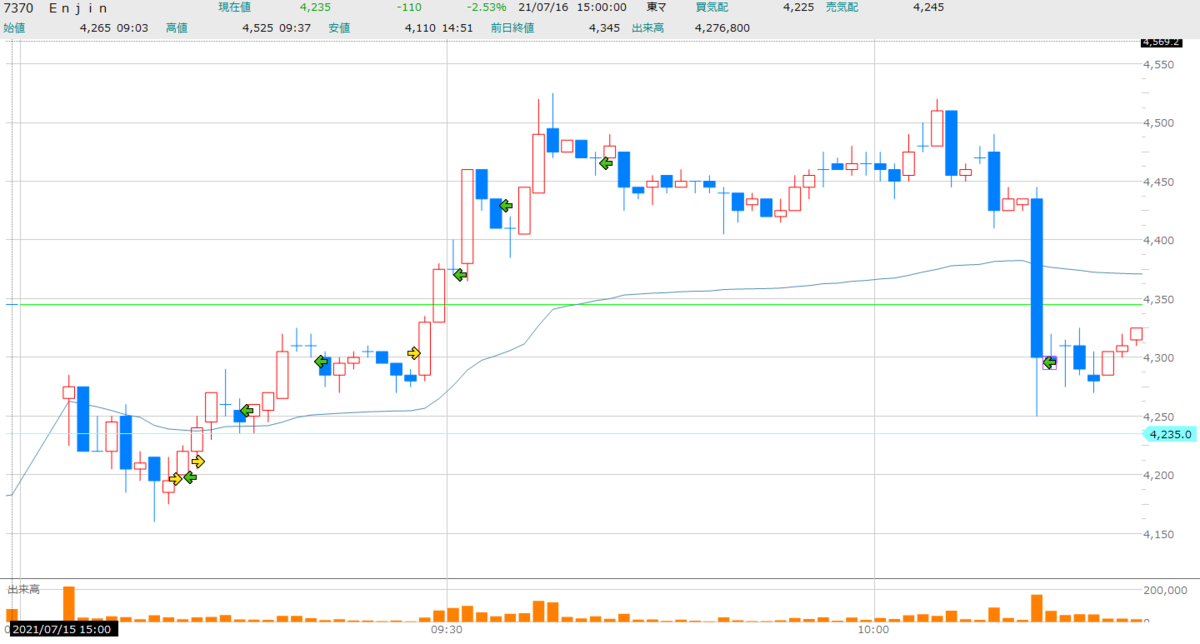Click the 売気配 label

coord(842,8)
